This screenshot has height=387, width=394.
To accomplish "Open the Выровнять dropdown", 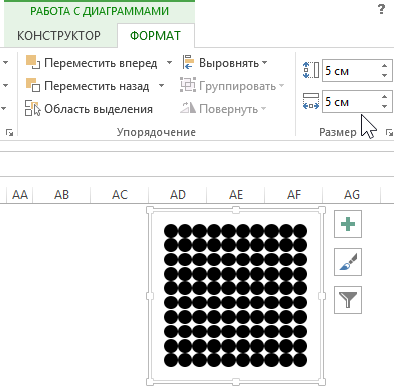I will pos(225,63).
